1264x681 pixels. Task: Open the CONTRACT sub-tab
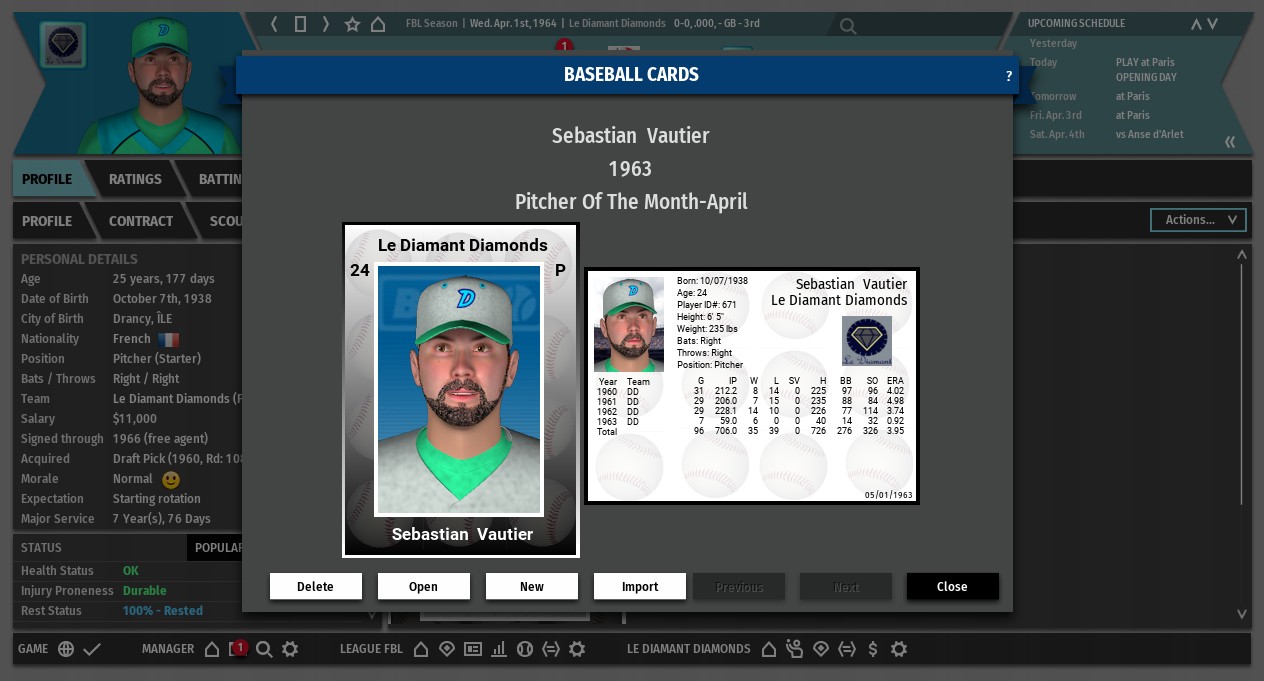pyautogui.click(x=141, y=221)
